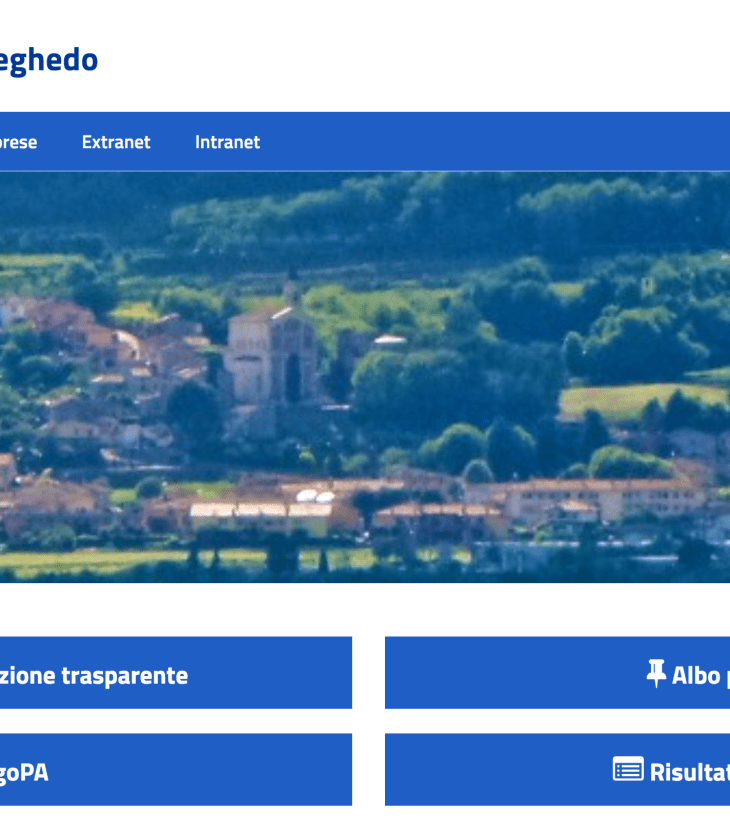The image size is (730, 836).
Task: Click the white gap between the button columns
Action: [368, 720]
